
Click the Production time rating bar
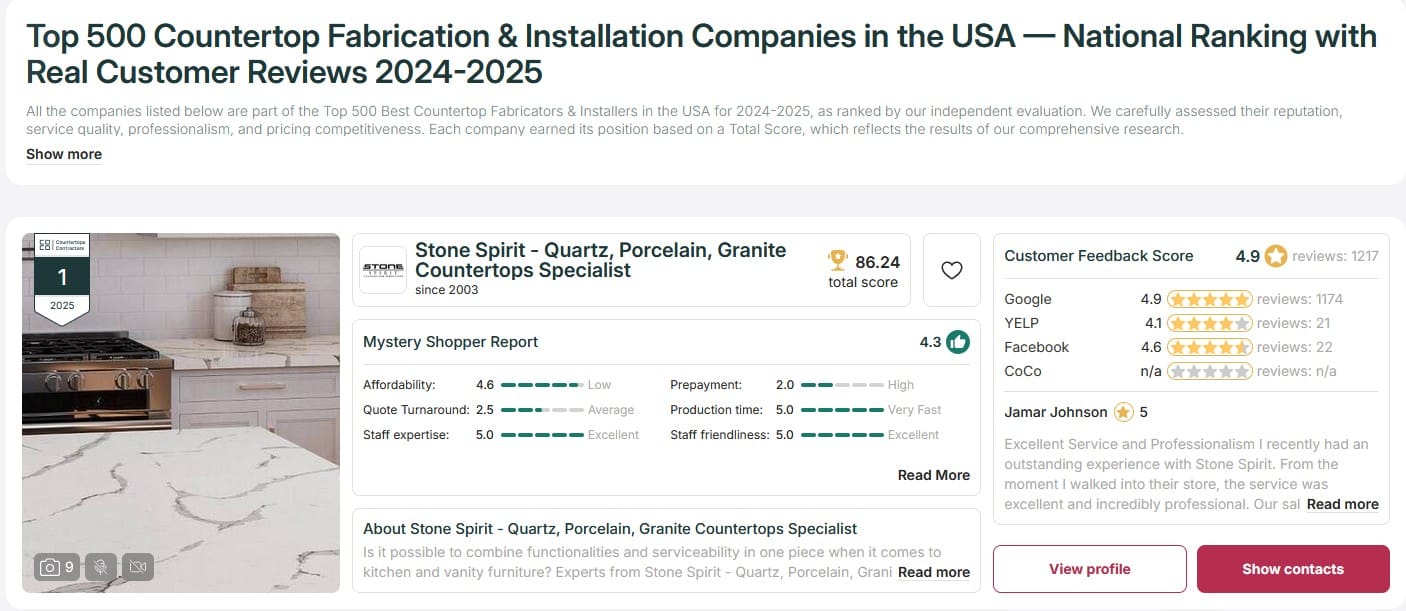tap(843, 410)
